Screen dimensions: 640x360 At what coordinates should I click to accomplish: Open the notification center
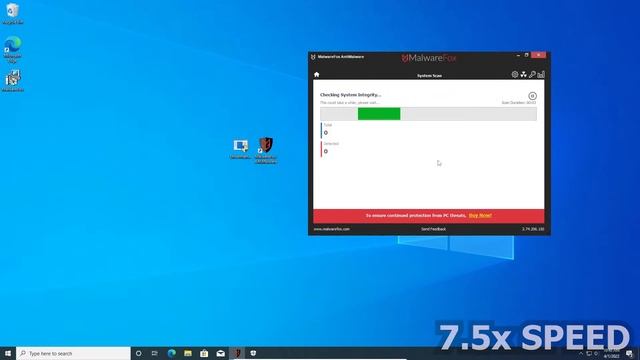click(x=629, y=353)
